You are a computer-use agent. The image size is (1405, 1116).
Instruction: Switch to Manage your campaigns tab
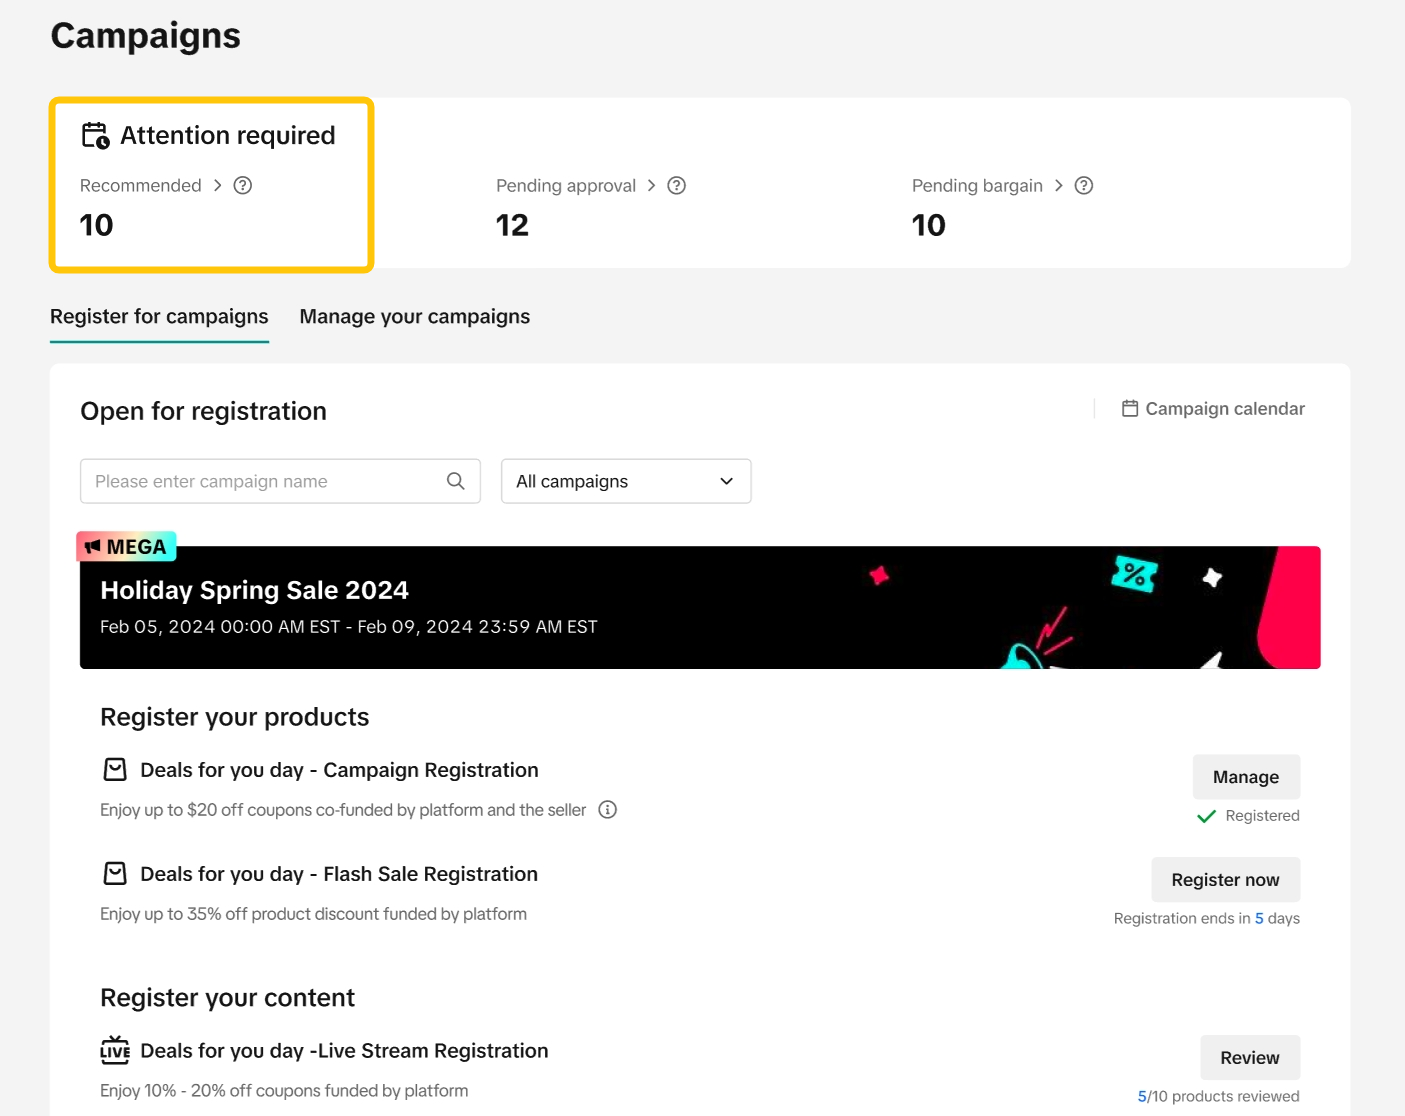click(415, 317)
